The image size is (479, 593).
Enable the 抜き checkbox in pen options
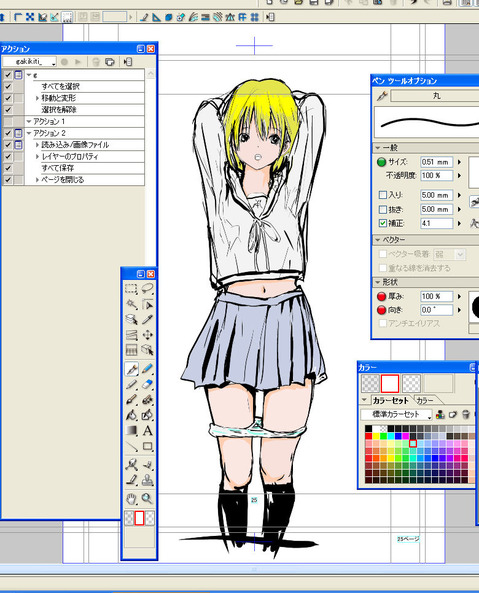tap(383, 209)
